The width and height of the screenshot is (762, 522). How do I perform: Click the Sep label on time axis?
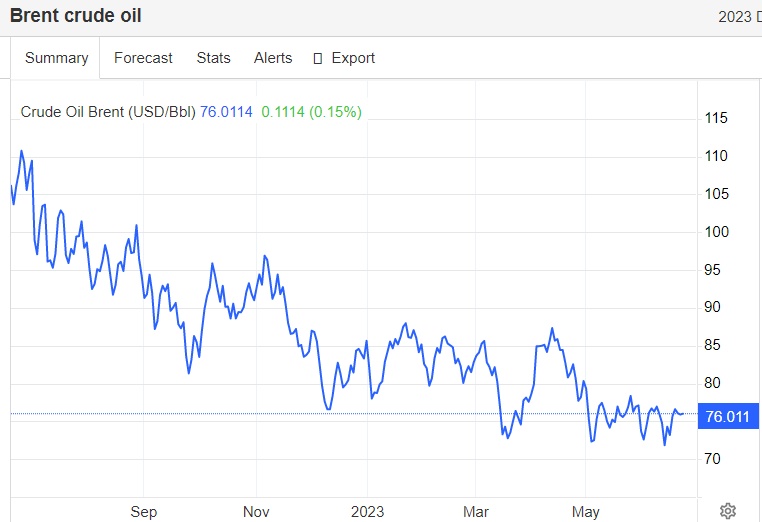tap(144, 512)
